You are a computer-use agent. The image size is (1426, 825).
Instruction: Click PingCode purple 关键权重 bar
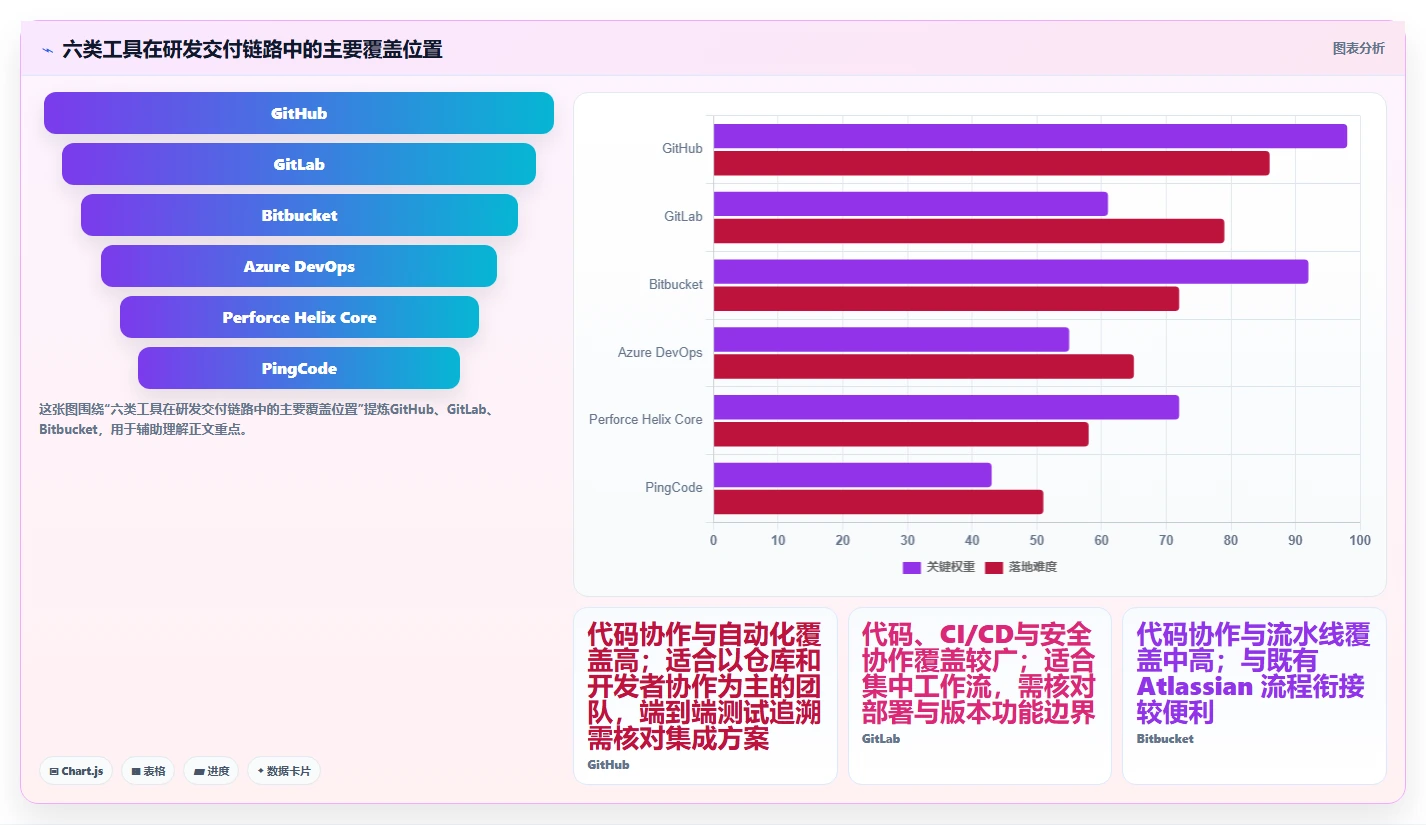[x=852, y=475]
